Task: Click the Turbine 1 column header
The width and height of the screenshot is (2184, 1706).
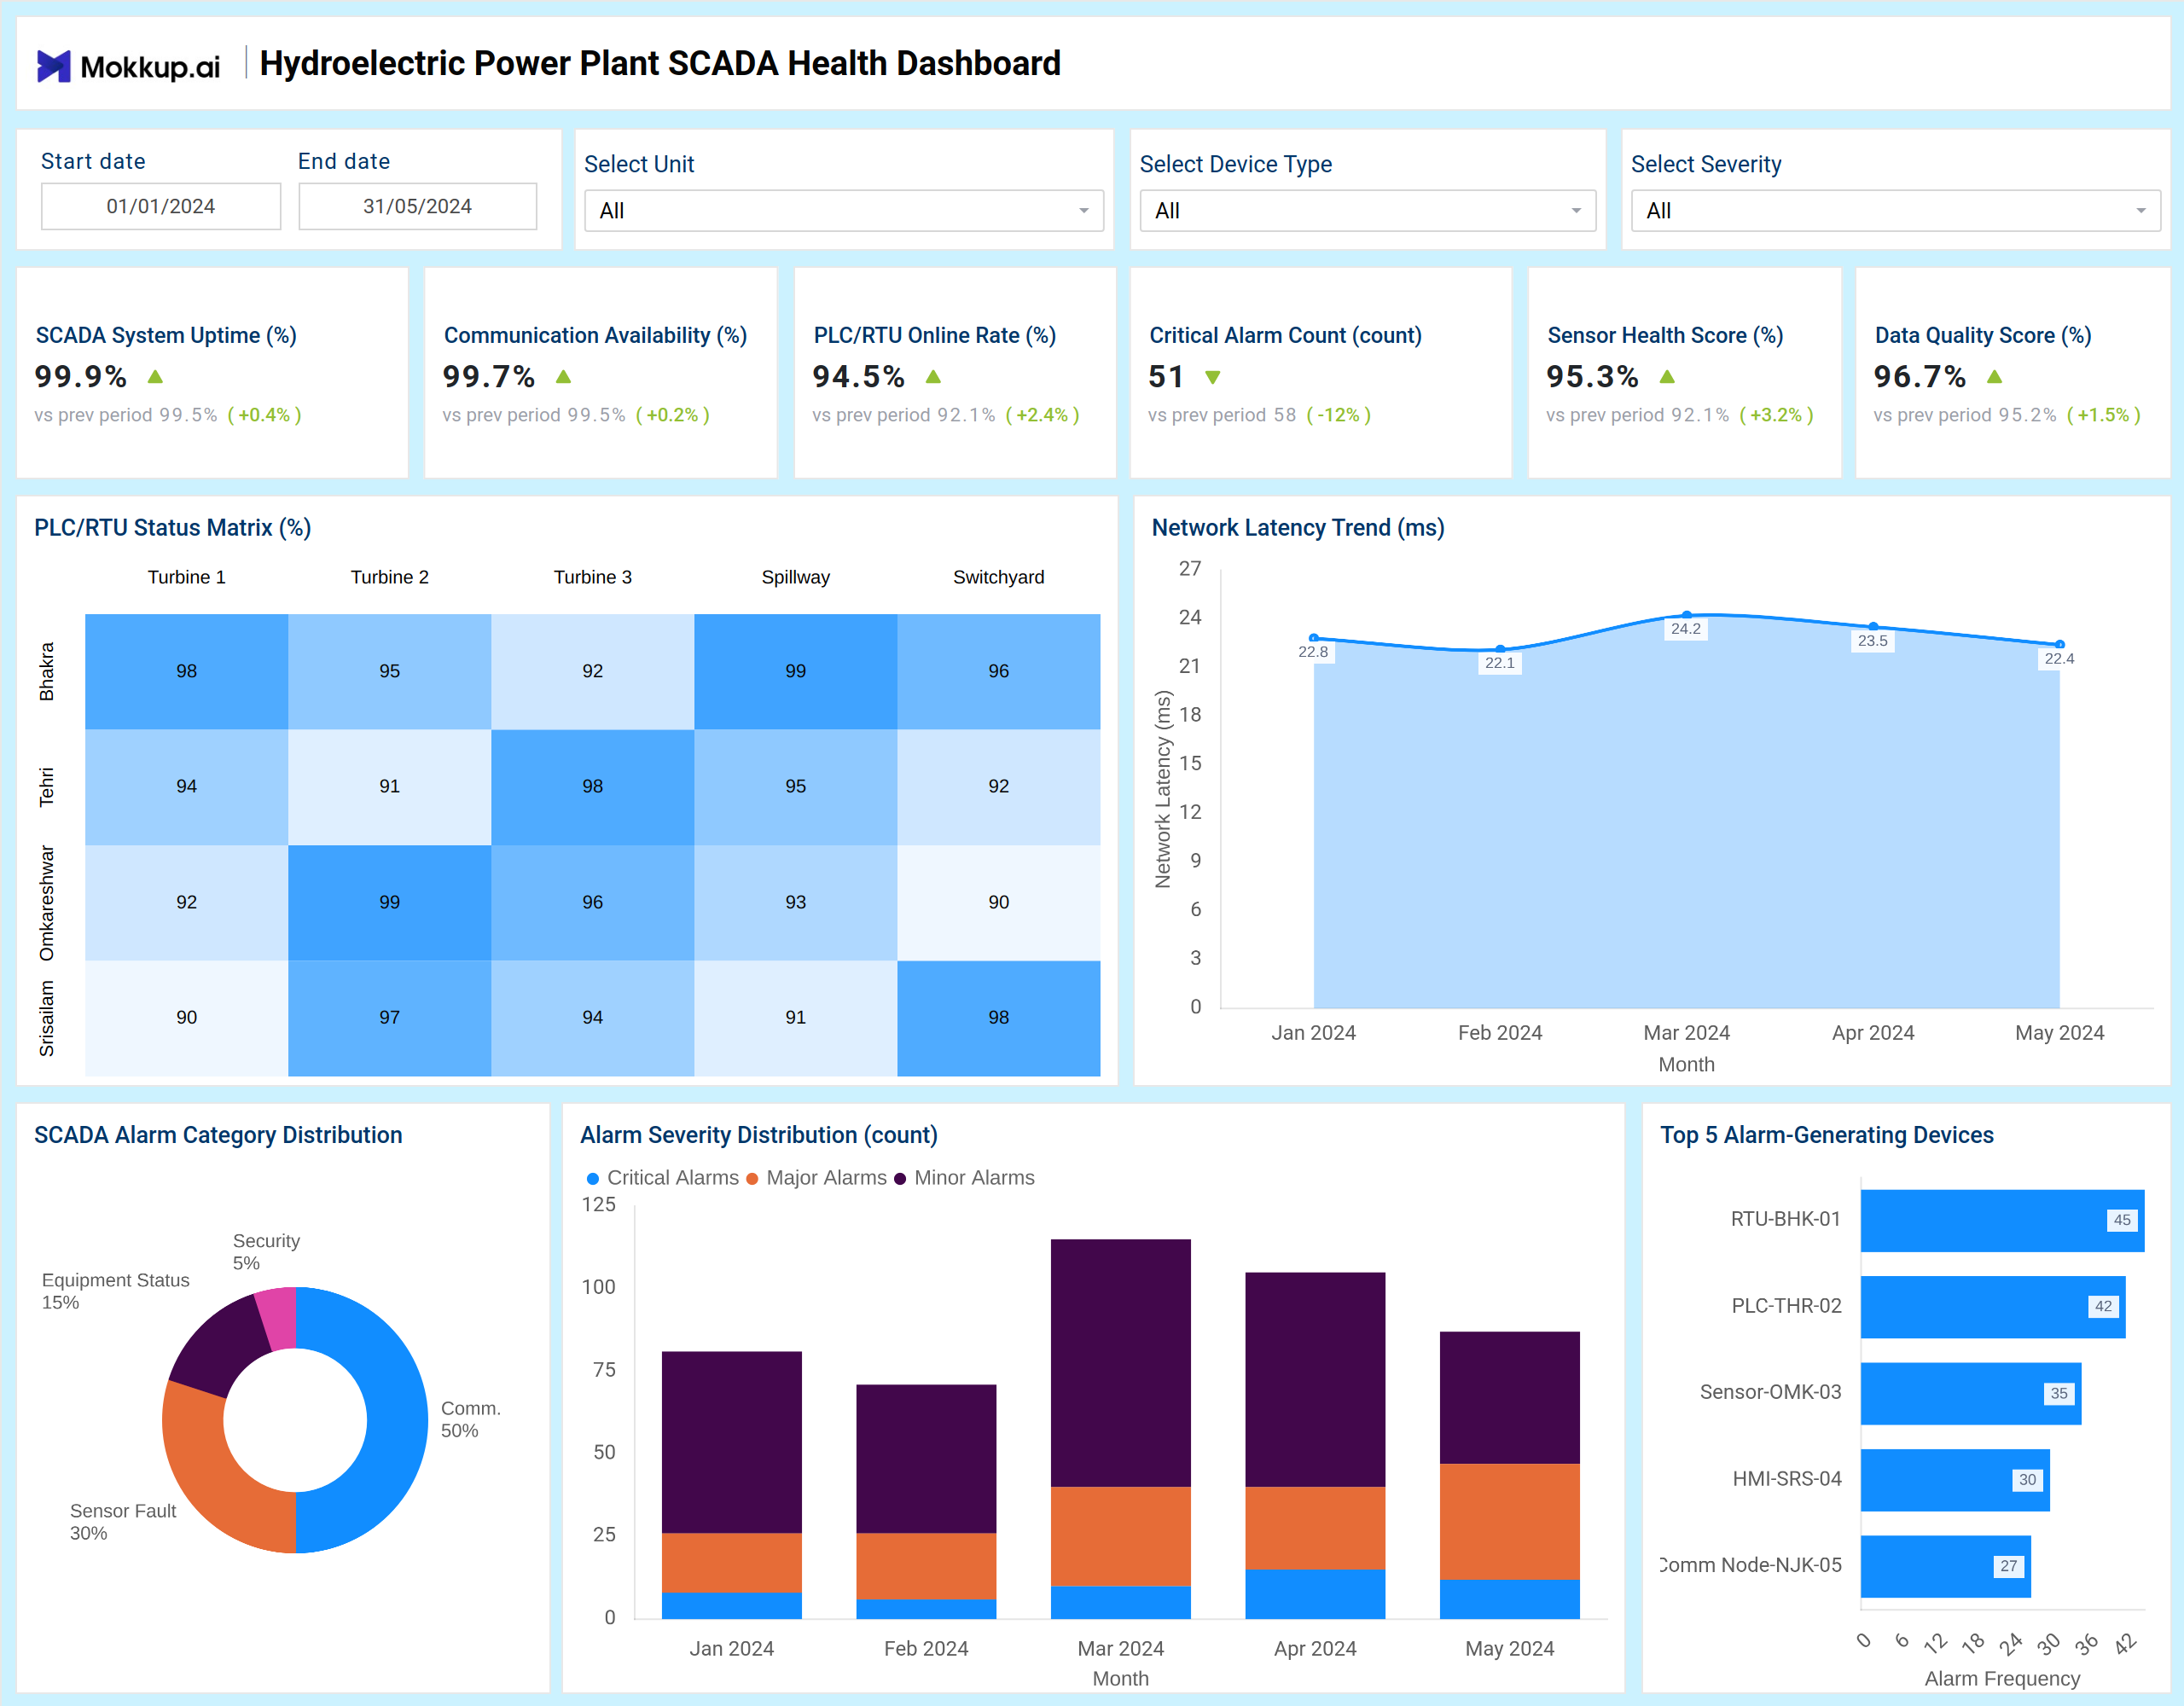Action: 187,577
